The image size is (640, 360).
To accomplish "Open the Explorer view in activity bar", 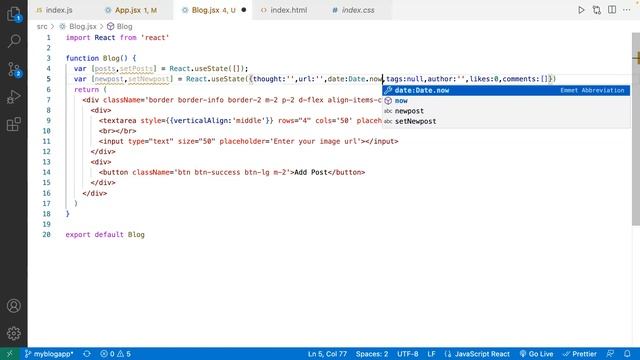I will coord(14,14).
